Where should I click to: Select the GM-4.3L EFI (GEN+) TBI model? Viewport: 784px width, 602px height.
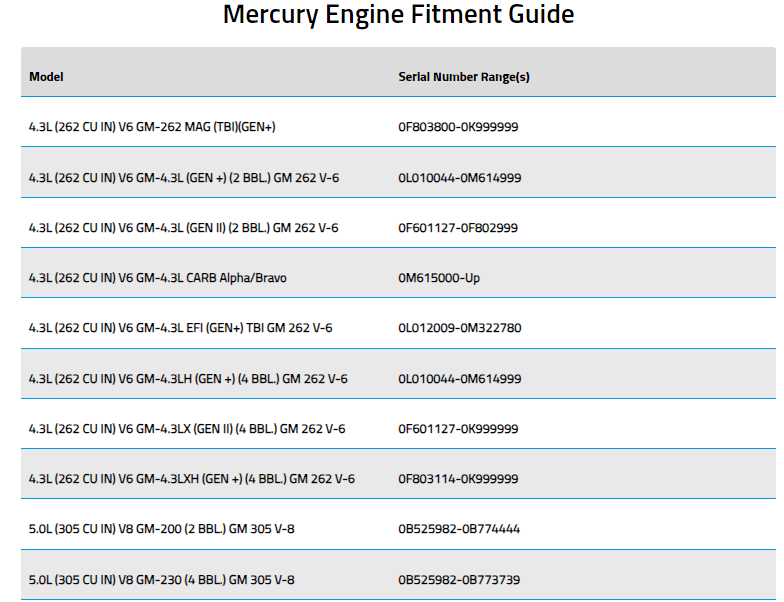tap(180, 328)
